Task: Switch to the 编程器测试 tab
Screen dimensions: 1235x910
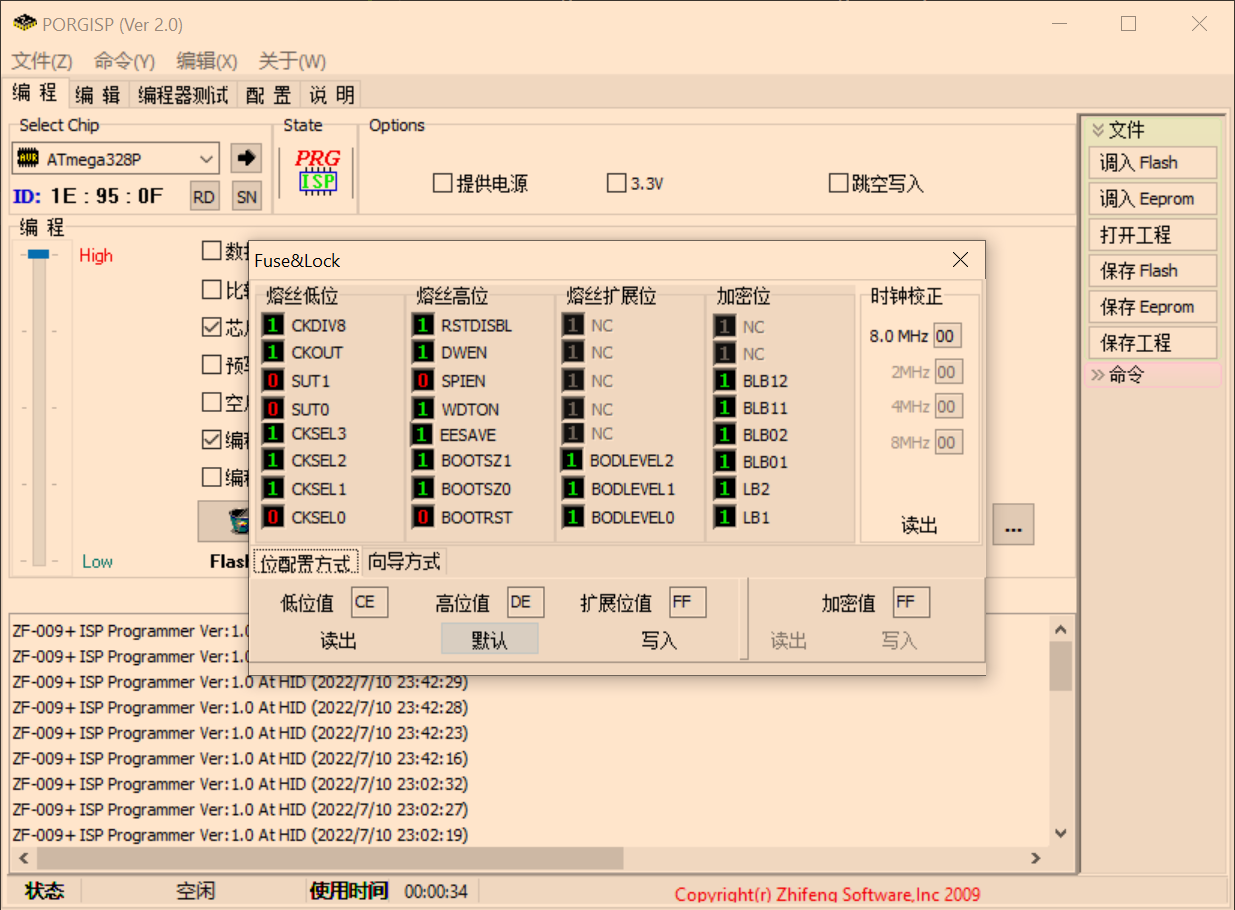Action: tap(183, 95)
